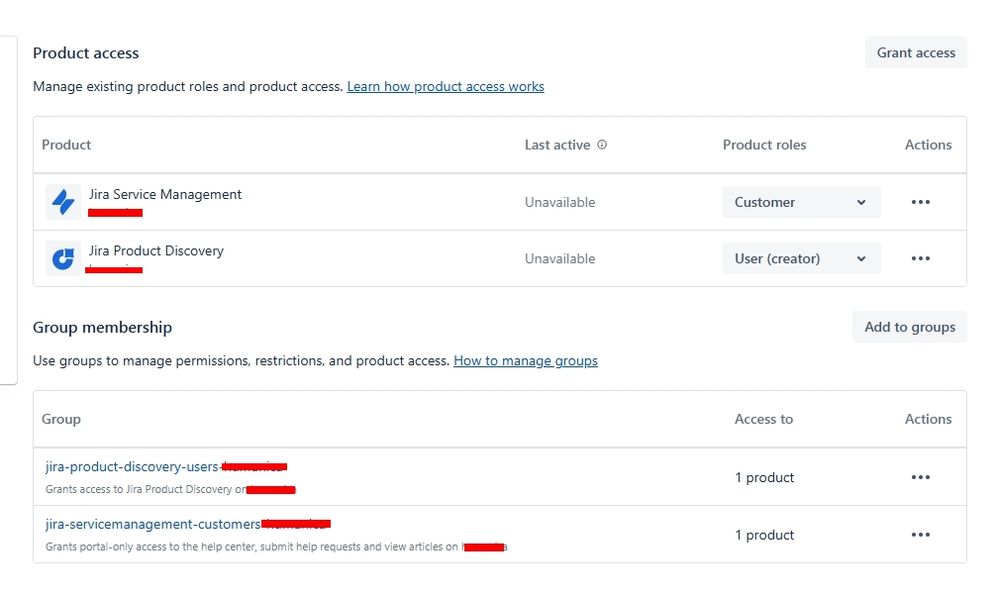Click the Product column header
The height and width of the screenshot is (593, 999).
coord(66,145)
